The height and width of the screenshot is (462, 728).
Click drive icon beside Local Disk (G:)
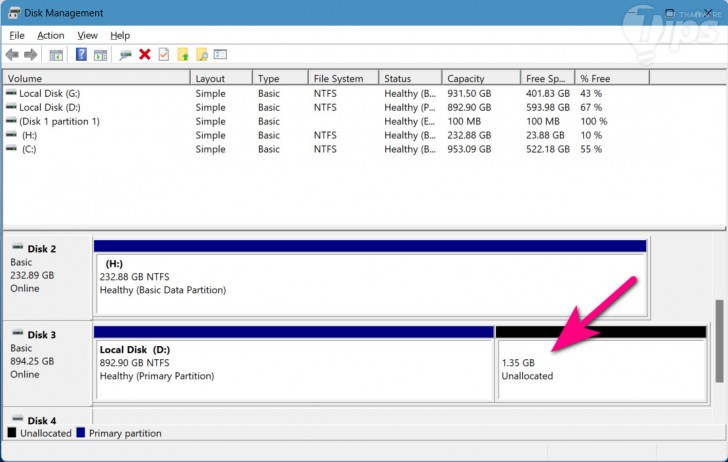pyautogui.click(x=11, y=93)
